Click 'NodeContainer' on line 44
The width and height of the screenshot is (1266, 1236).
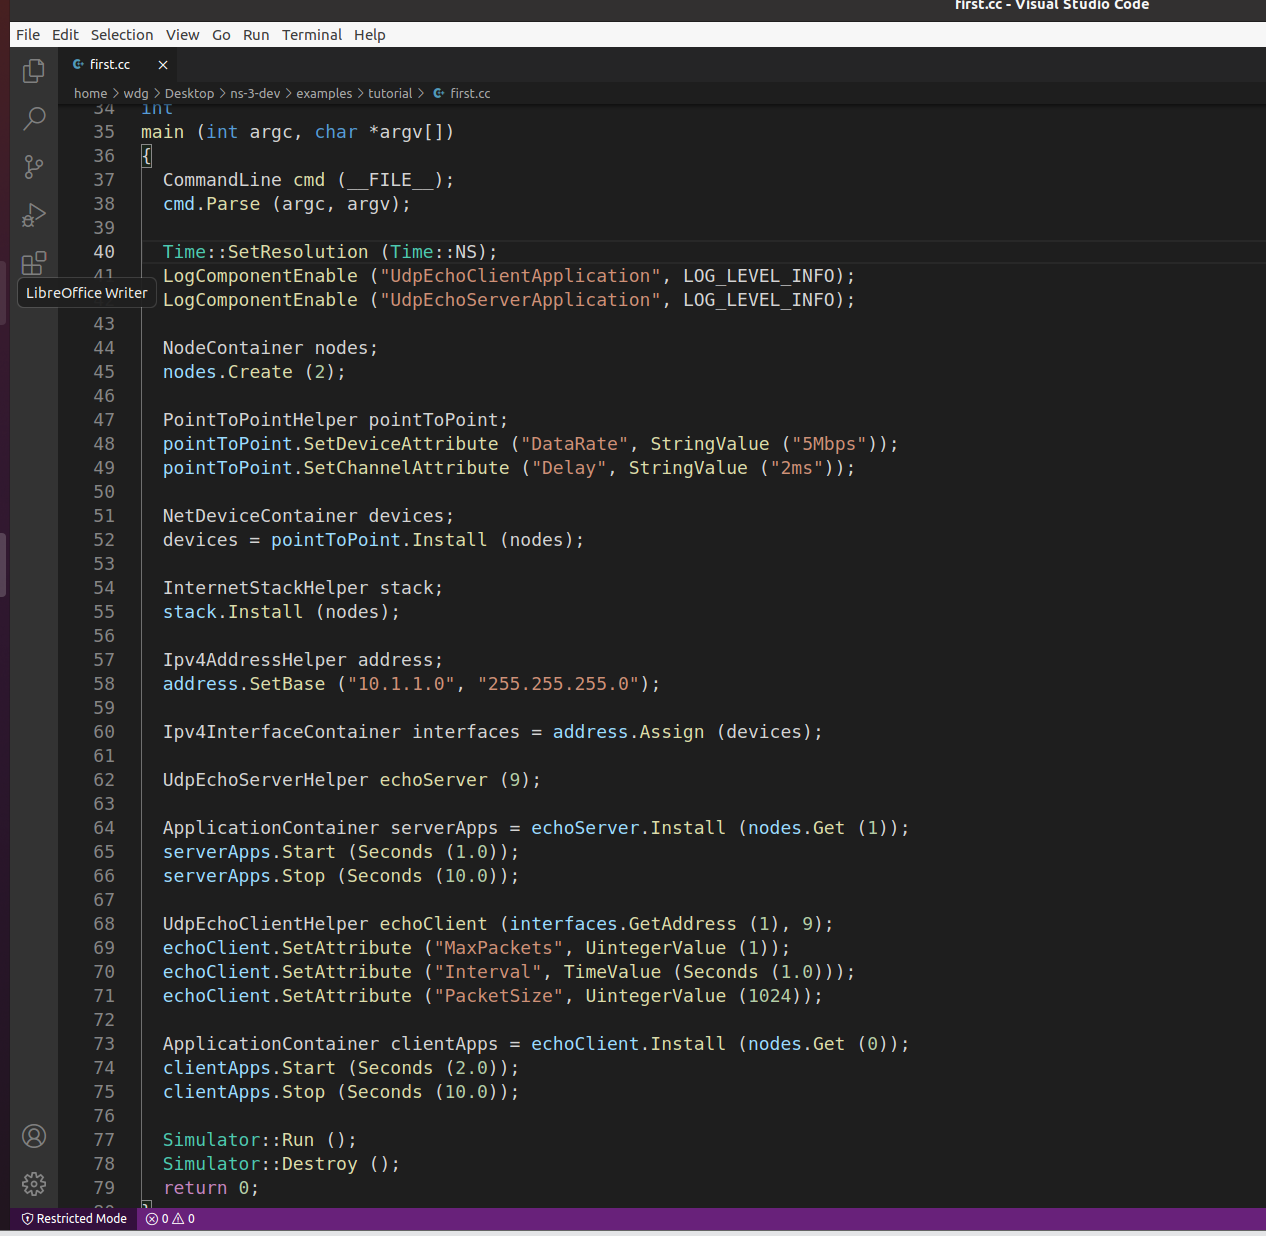point(233,348)
